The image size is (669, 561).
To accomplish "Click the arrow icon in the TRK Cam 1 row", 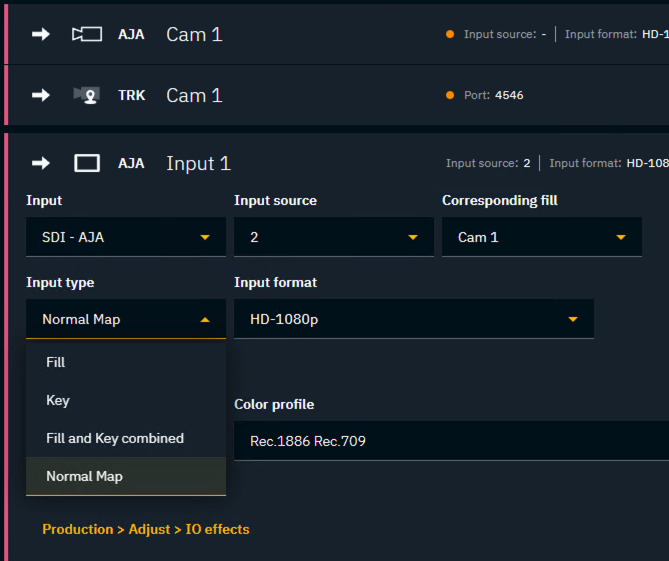I will [x=40, y=95].
